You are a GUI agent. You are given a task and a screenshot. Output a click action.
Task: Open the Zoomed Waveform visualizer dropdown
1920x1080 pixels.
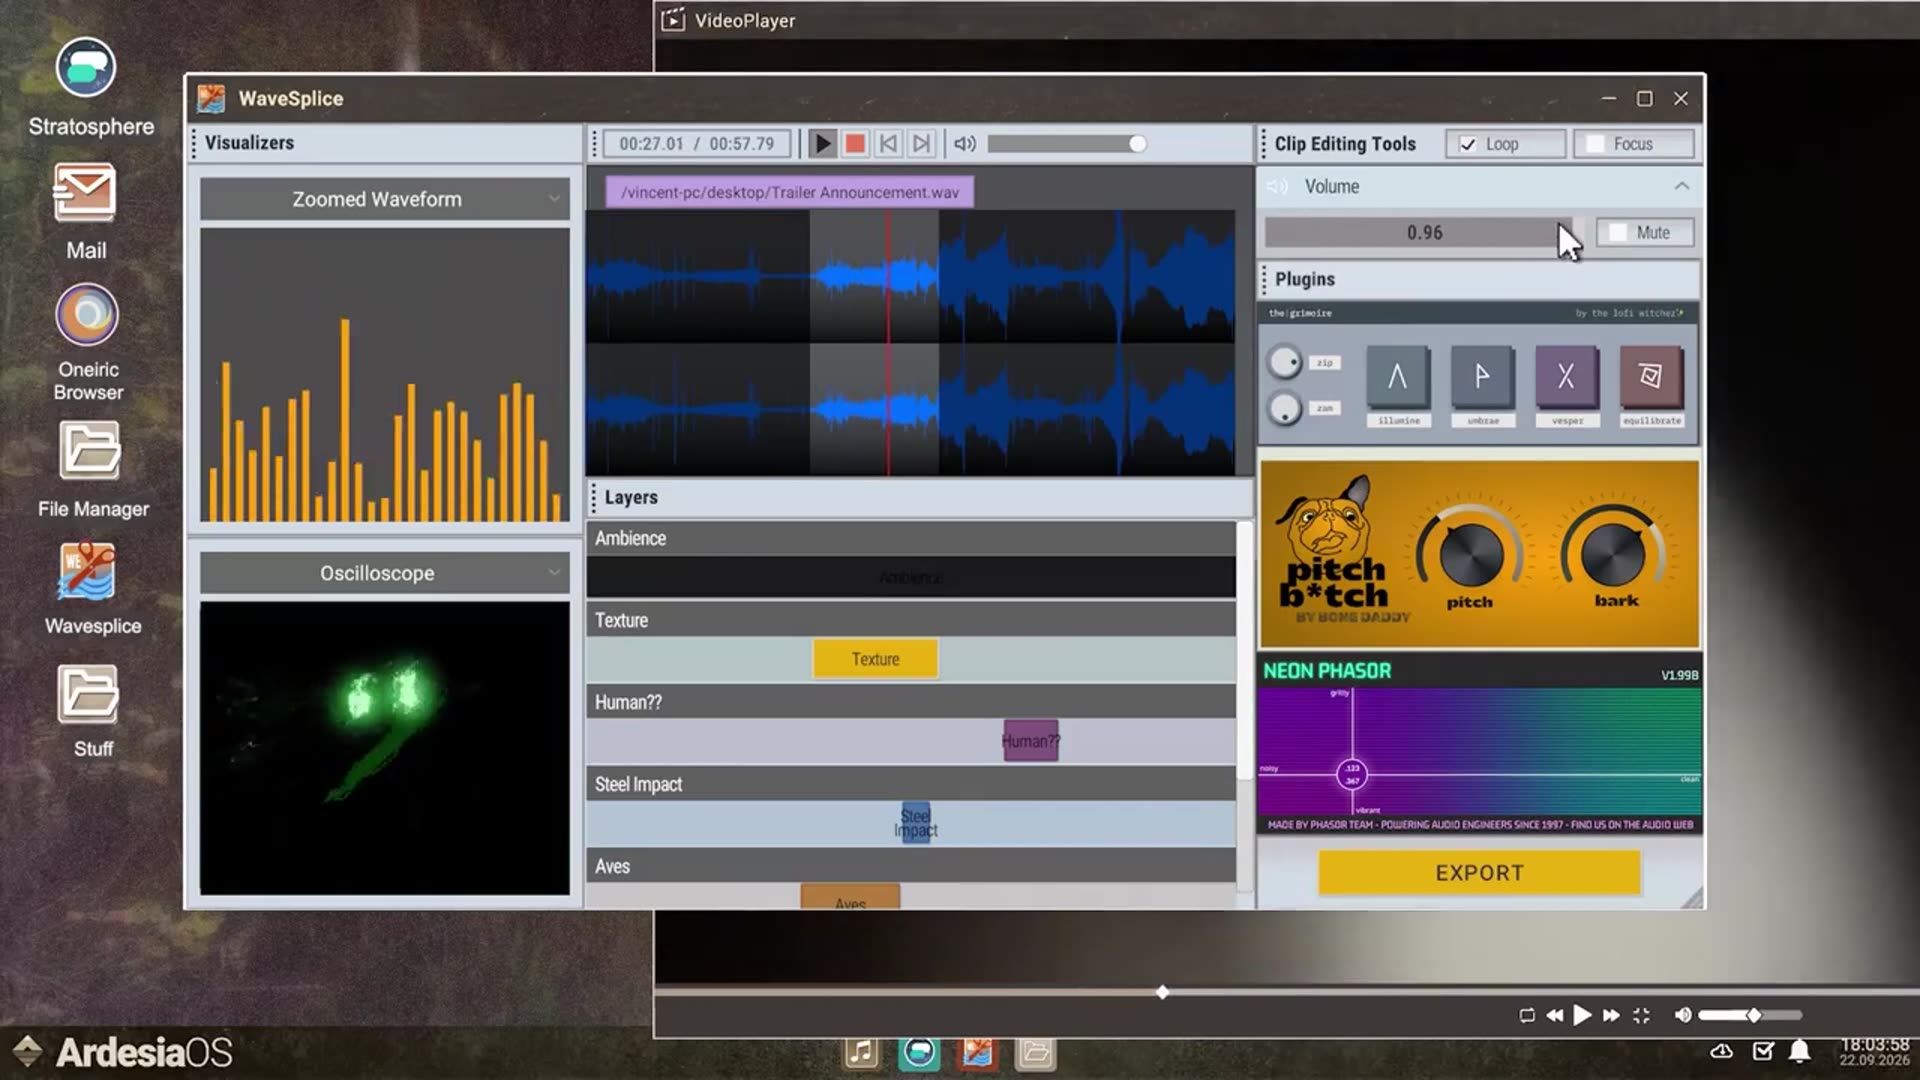pos(384,199)
